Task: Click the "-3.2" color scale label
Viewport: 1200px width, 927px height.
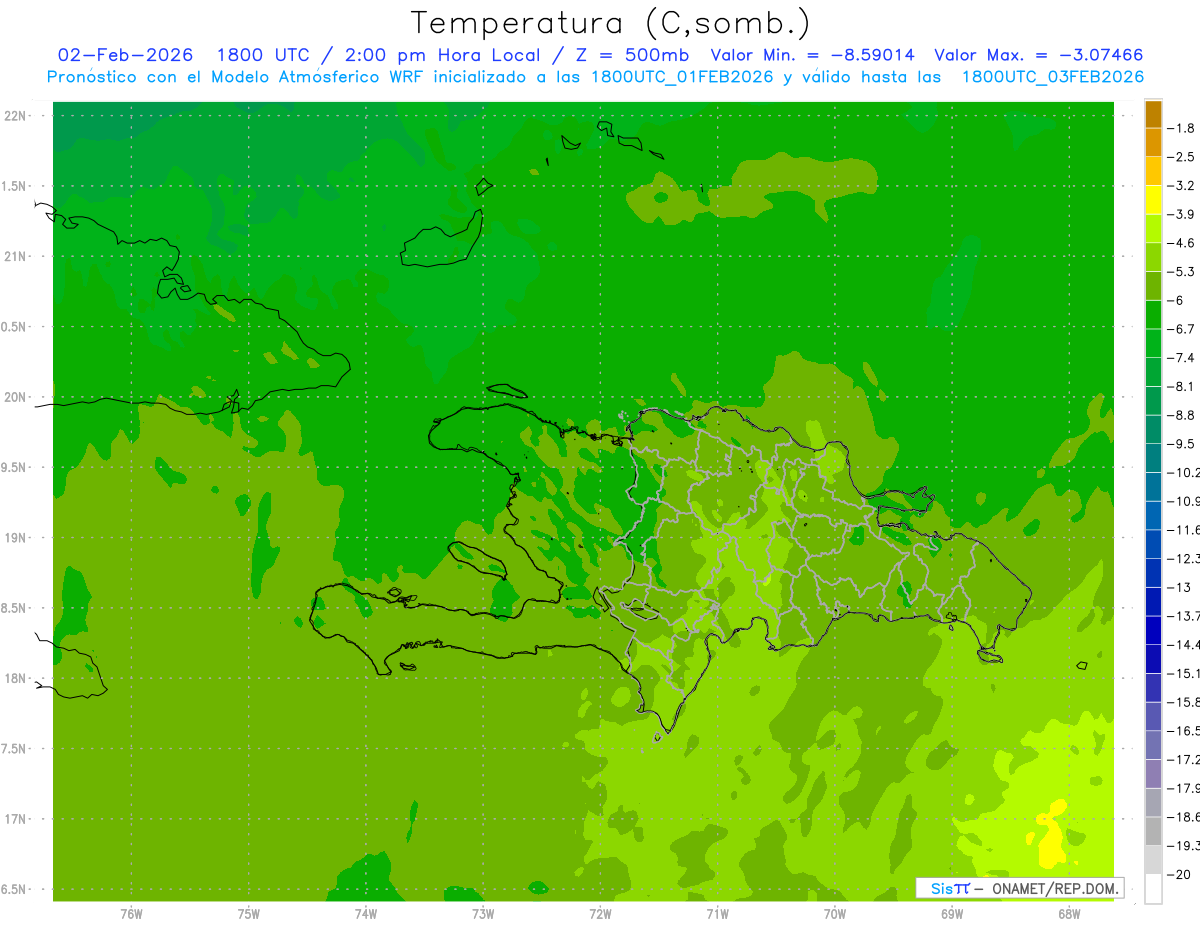Action: click(1181, 186)
